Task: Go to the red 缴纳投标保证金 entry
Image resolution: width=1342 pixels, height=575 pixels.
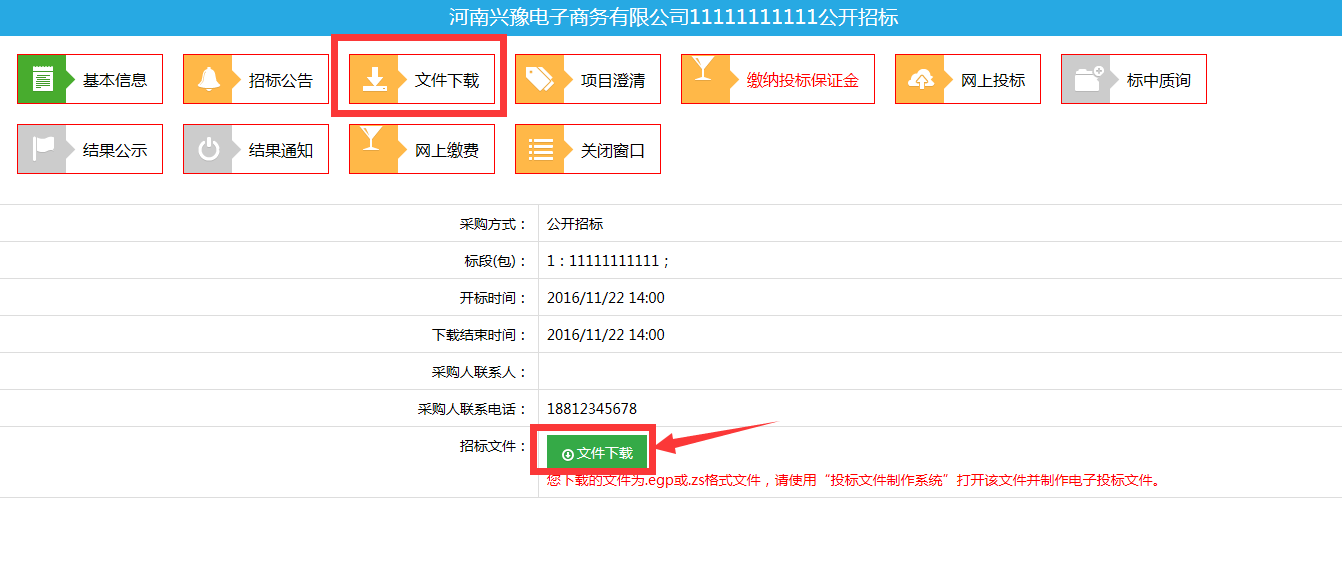Action: pos(802,80)
